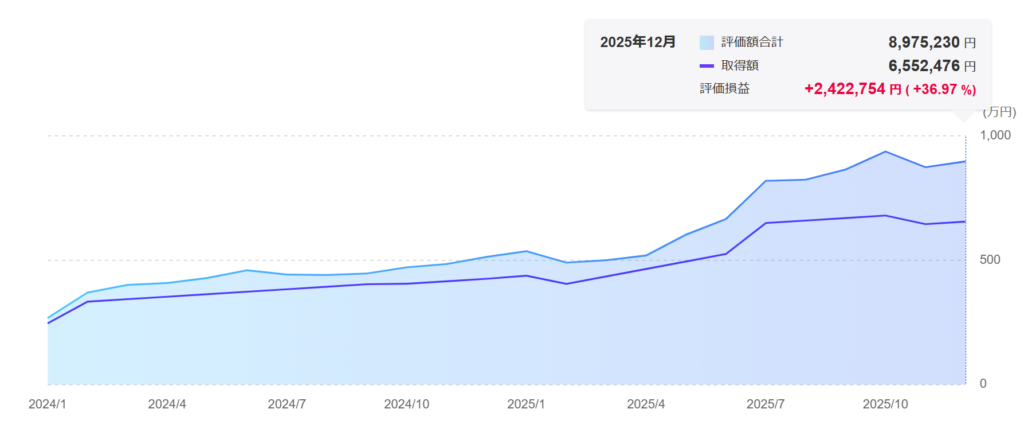Select the 2024/7 x-axis label
Viewport: 1024px width, 444px height.
(x=287, y=405)
